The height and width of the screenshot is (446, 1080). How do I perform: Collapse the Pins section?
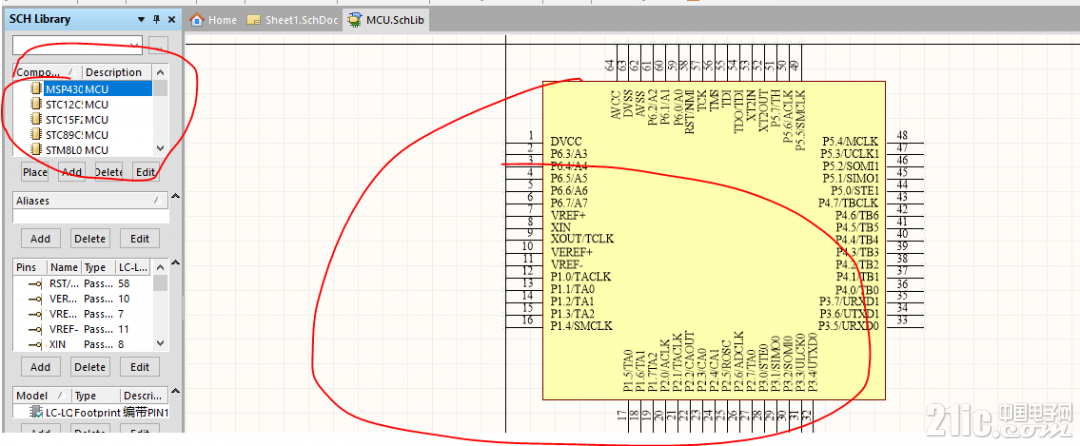coord(175,262)
